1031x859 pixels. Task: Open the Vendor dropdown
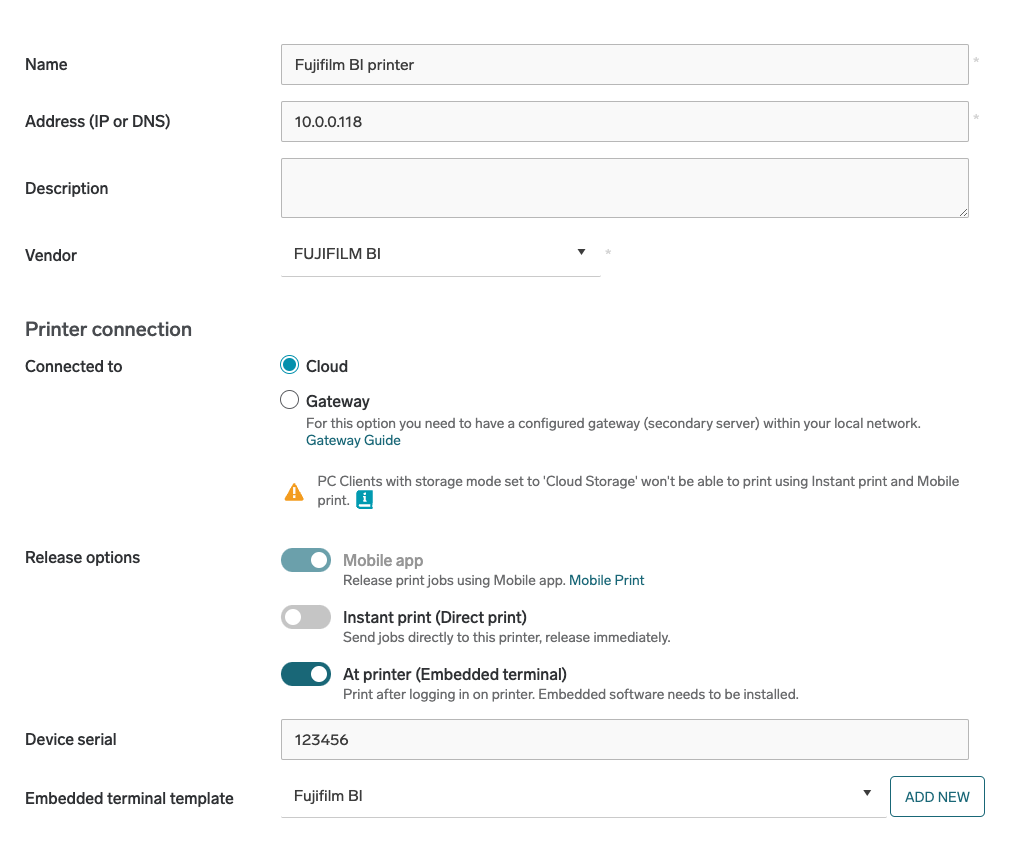coord(440,254)
